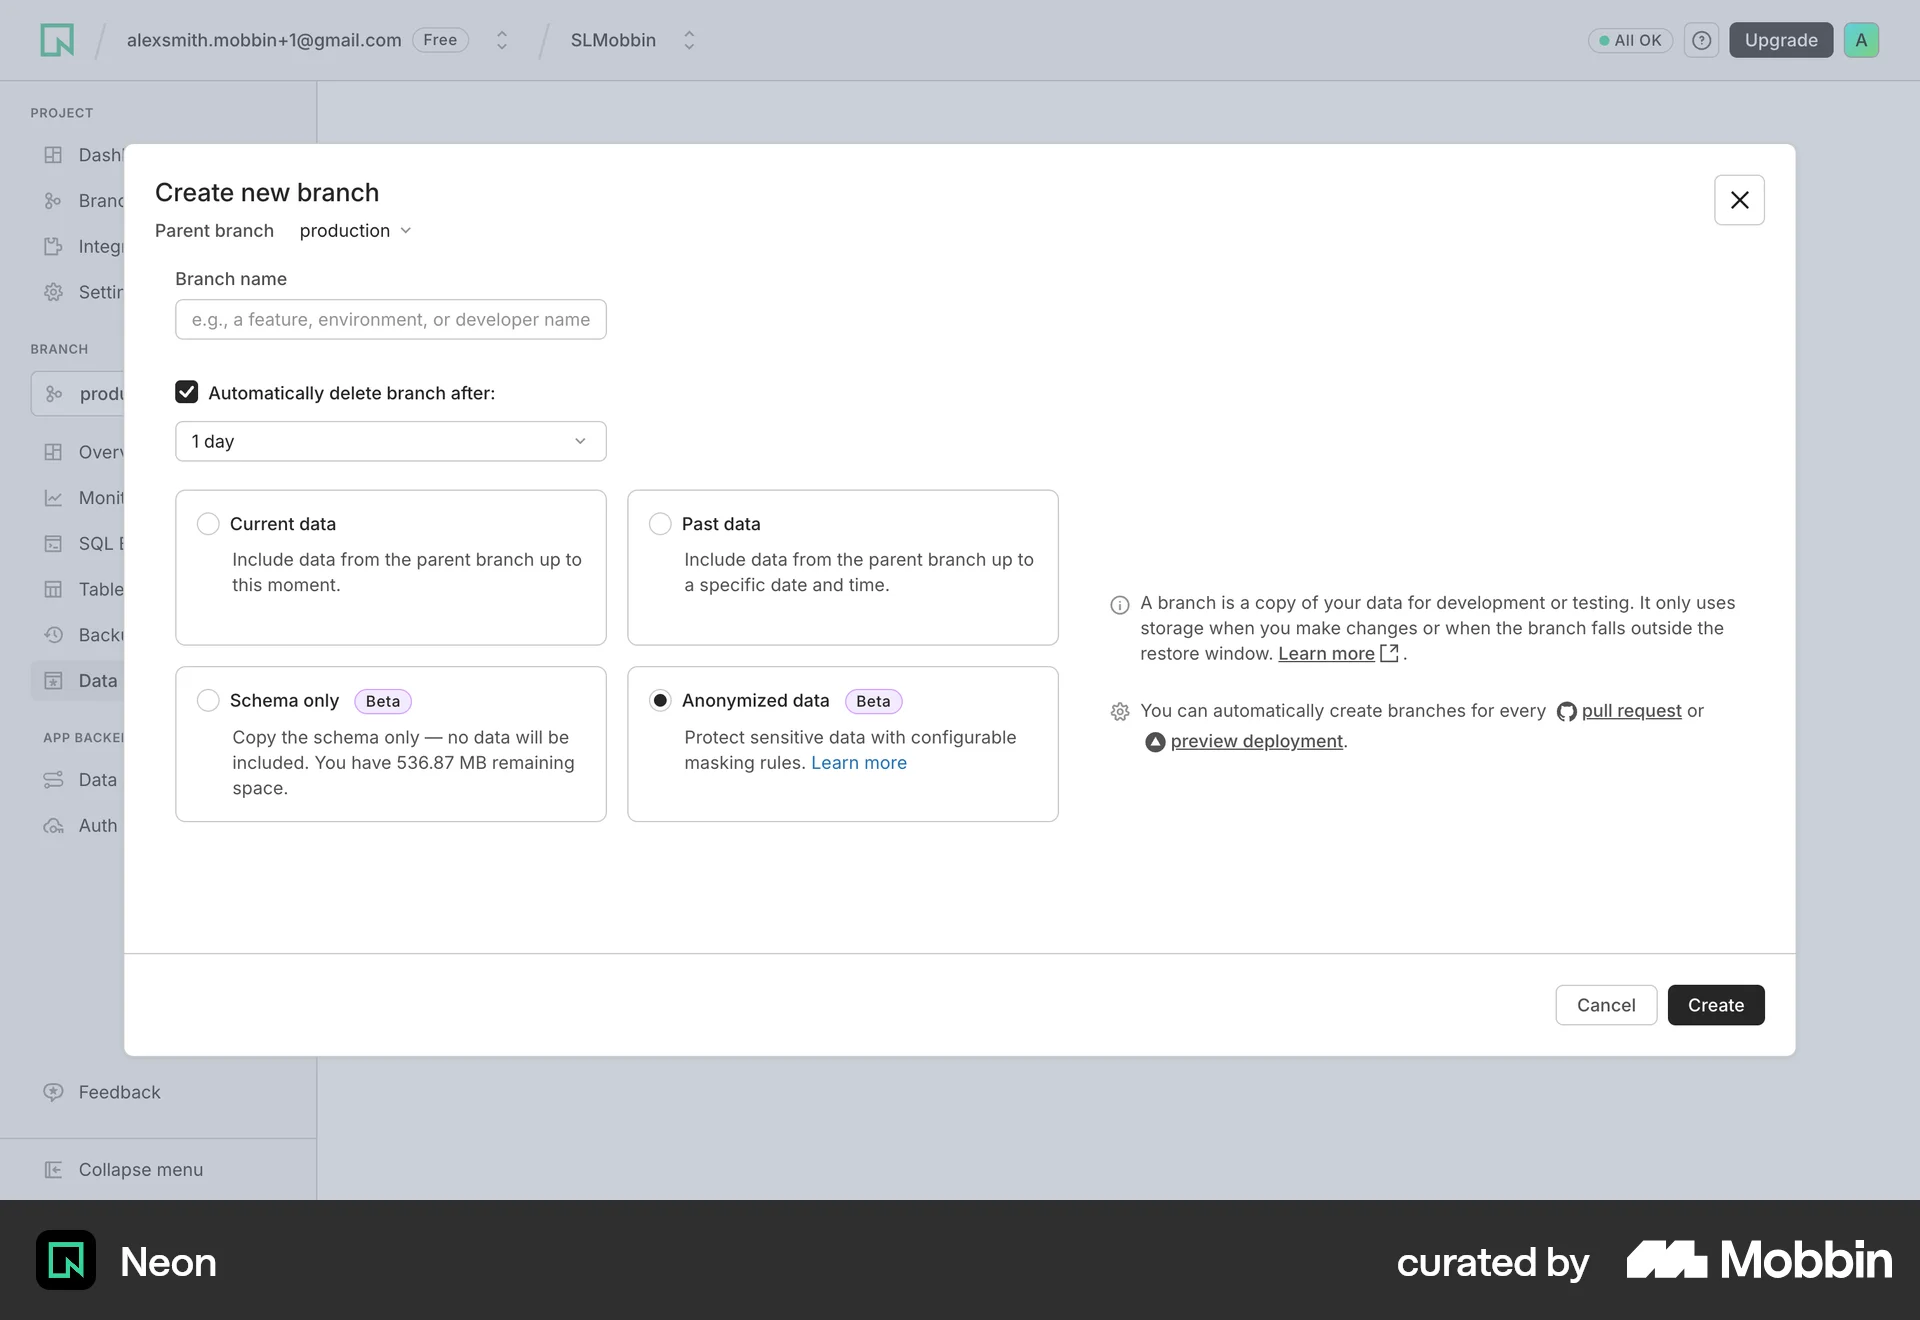Click the SQL Editor sidebar icon
The height and width of the screenshot is (1320, 1920).
pyautogui.click(x=53, y=544)
